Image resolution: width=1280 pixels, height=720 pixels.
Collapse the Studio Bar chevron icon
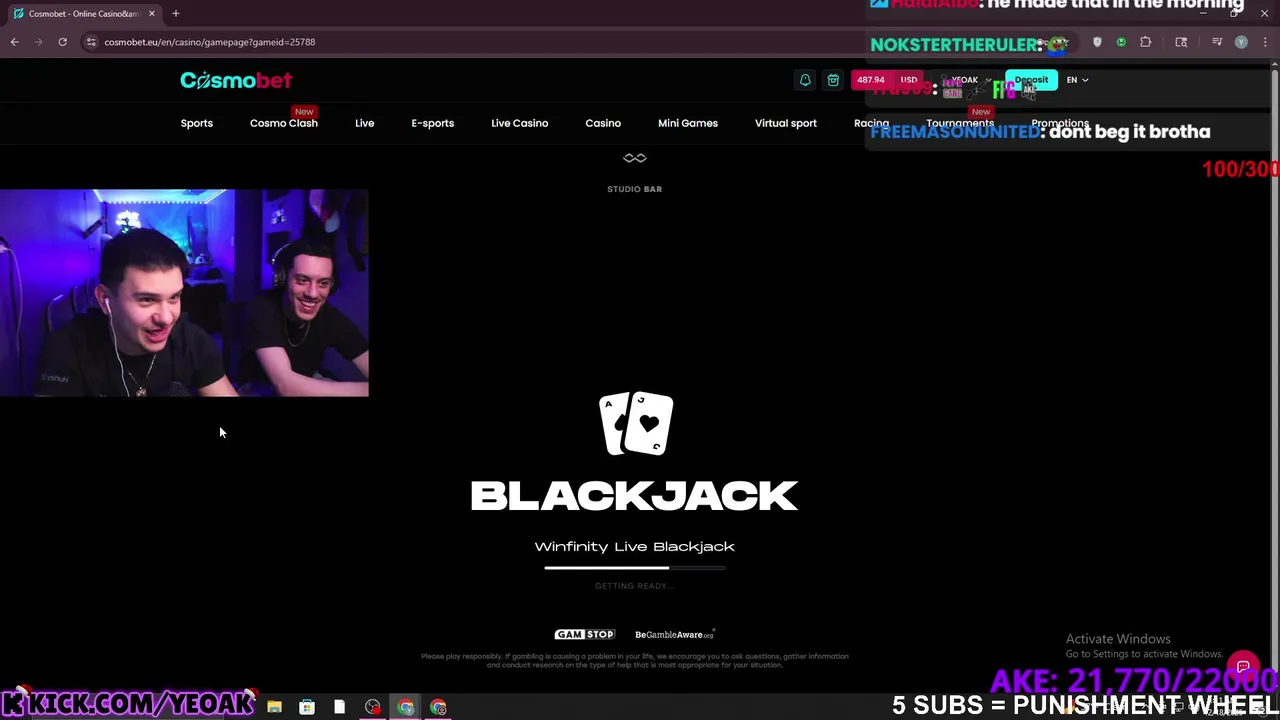[635, 157]
